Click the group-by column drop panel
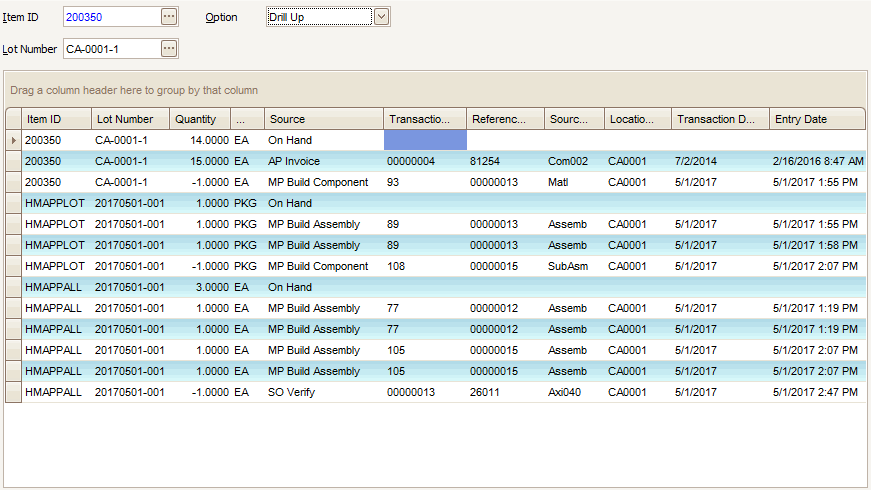 tap(435, 90)
